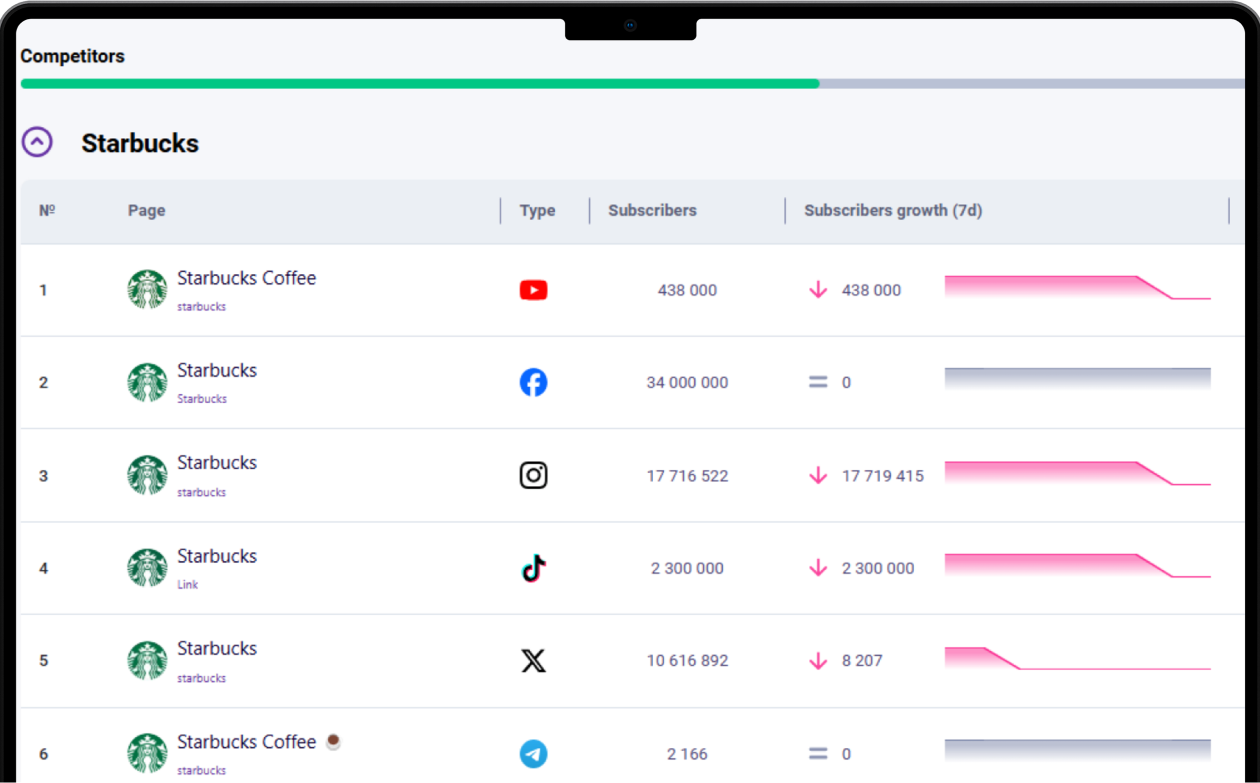Sort by Subscribers growth (7d) header

point(893,210)
